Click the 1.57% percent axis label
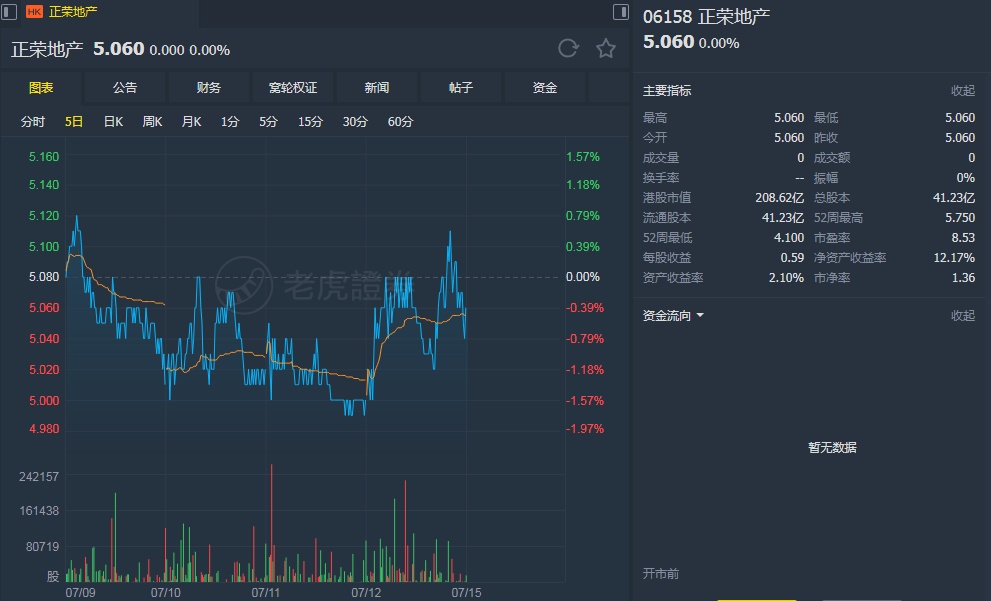991x601 pixels. point(583,157)
